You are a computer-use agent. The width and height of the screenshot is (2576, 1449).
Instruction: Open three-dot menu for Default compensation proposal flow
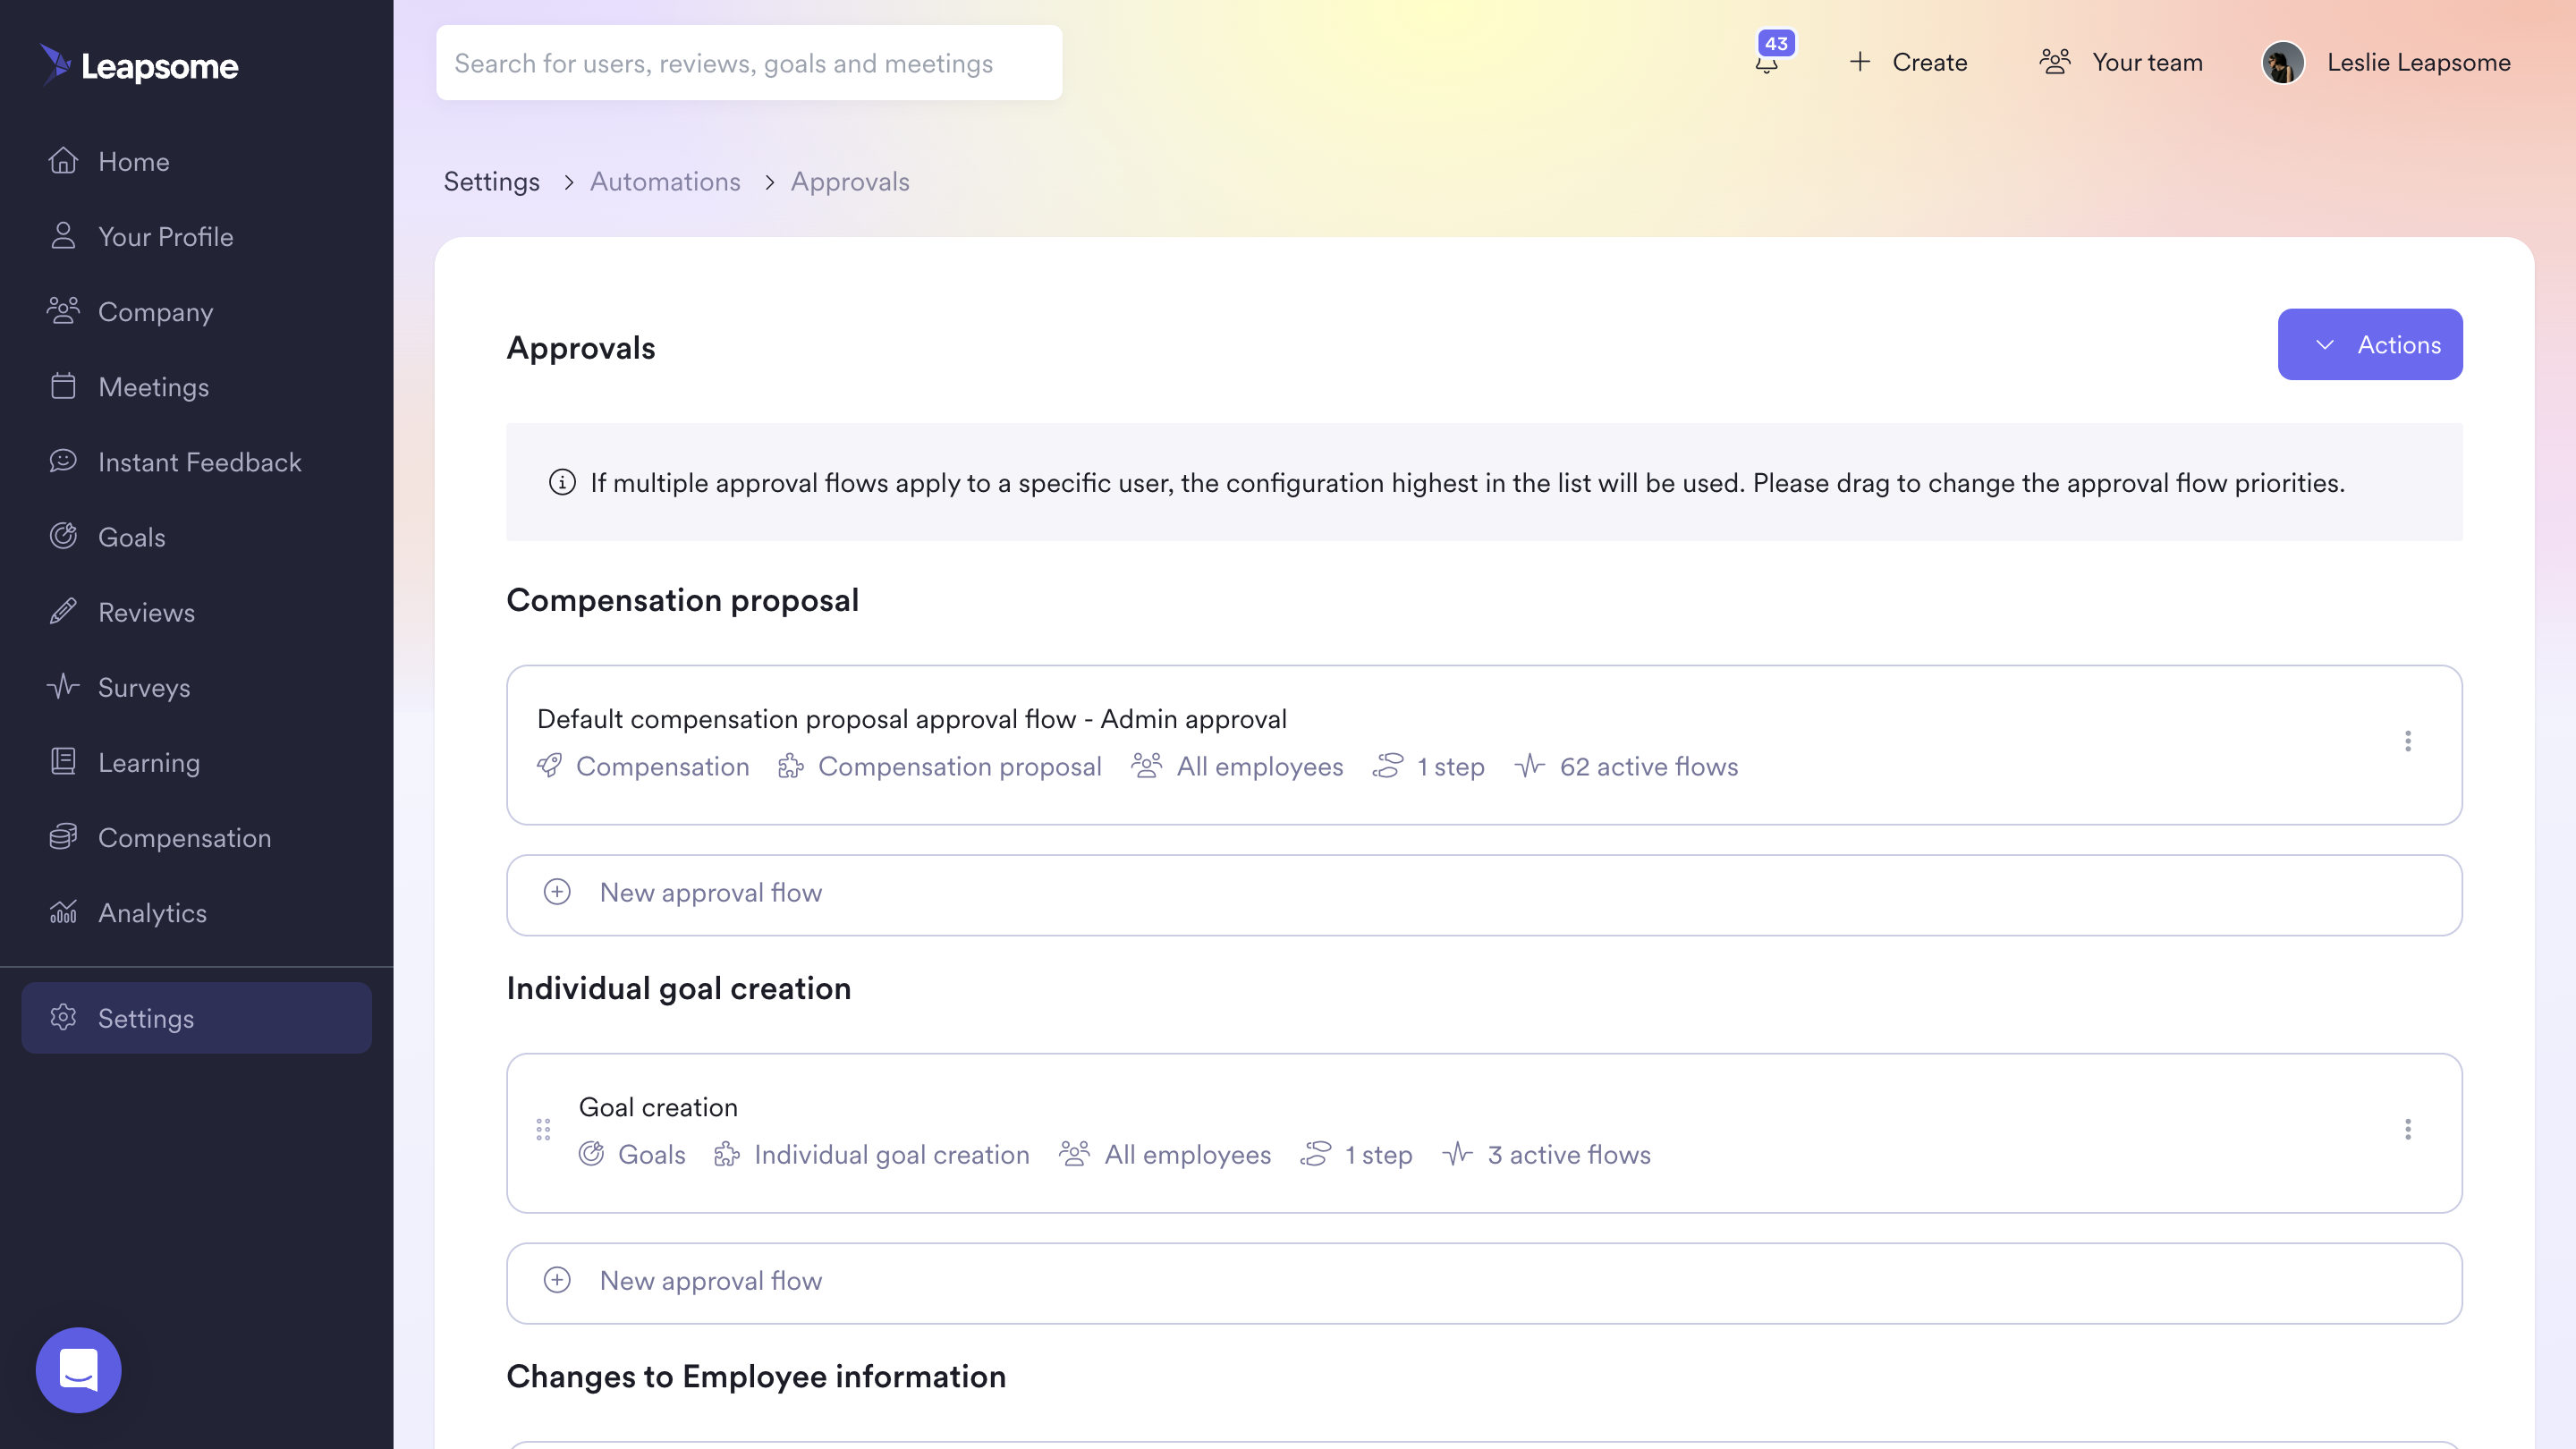click(2408, 741)
